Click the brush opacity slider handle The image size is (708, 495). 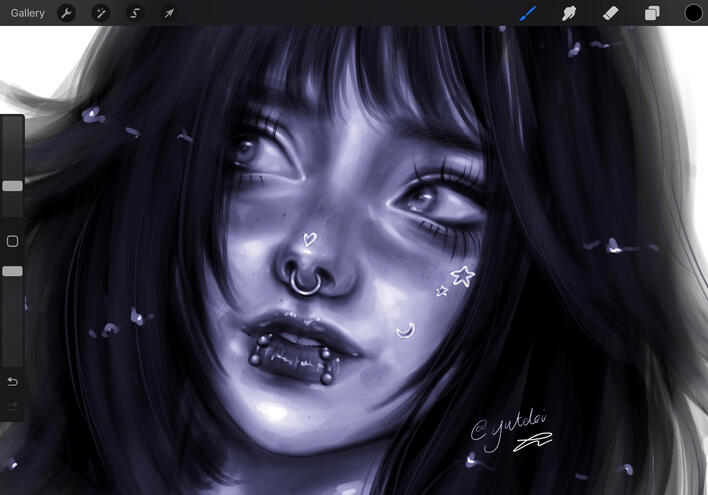click(12, 271)
